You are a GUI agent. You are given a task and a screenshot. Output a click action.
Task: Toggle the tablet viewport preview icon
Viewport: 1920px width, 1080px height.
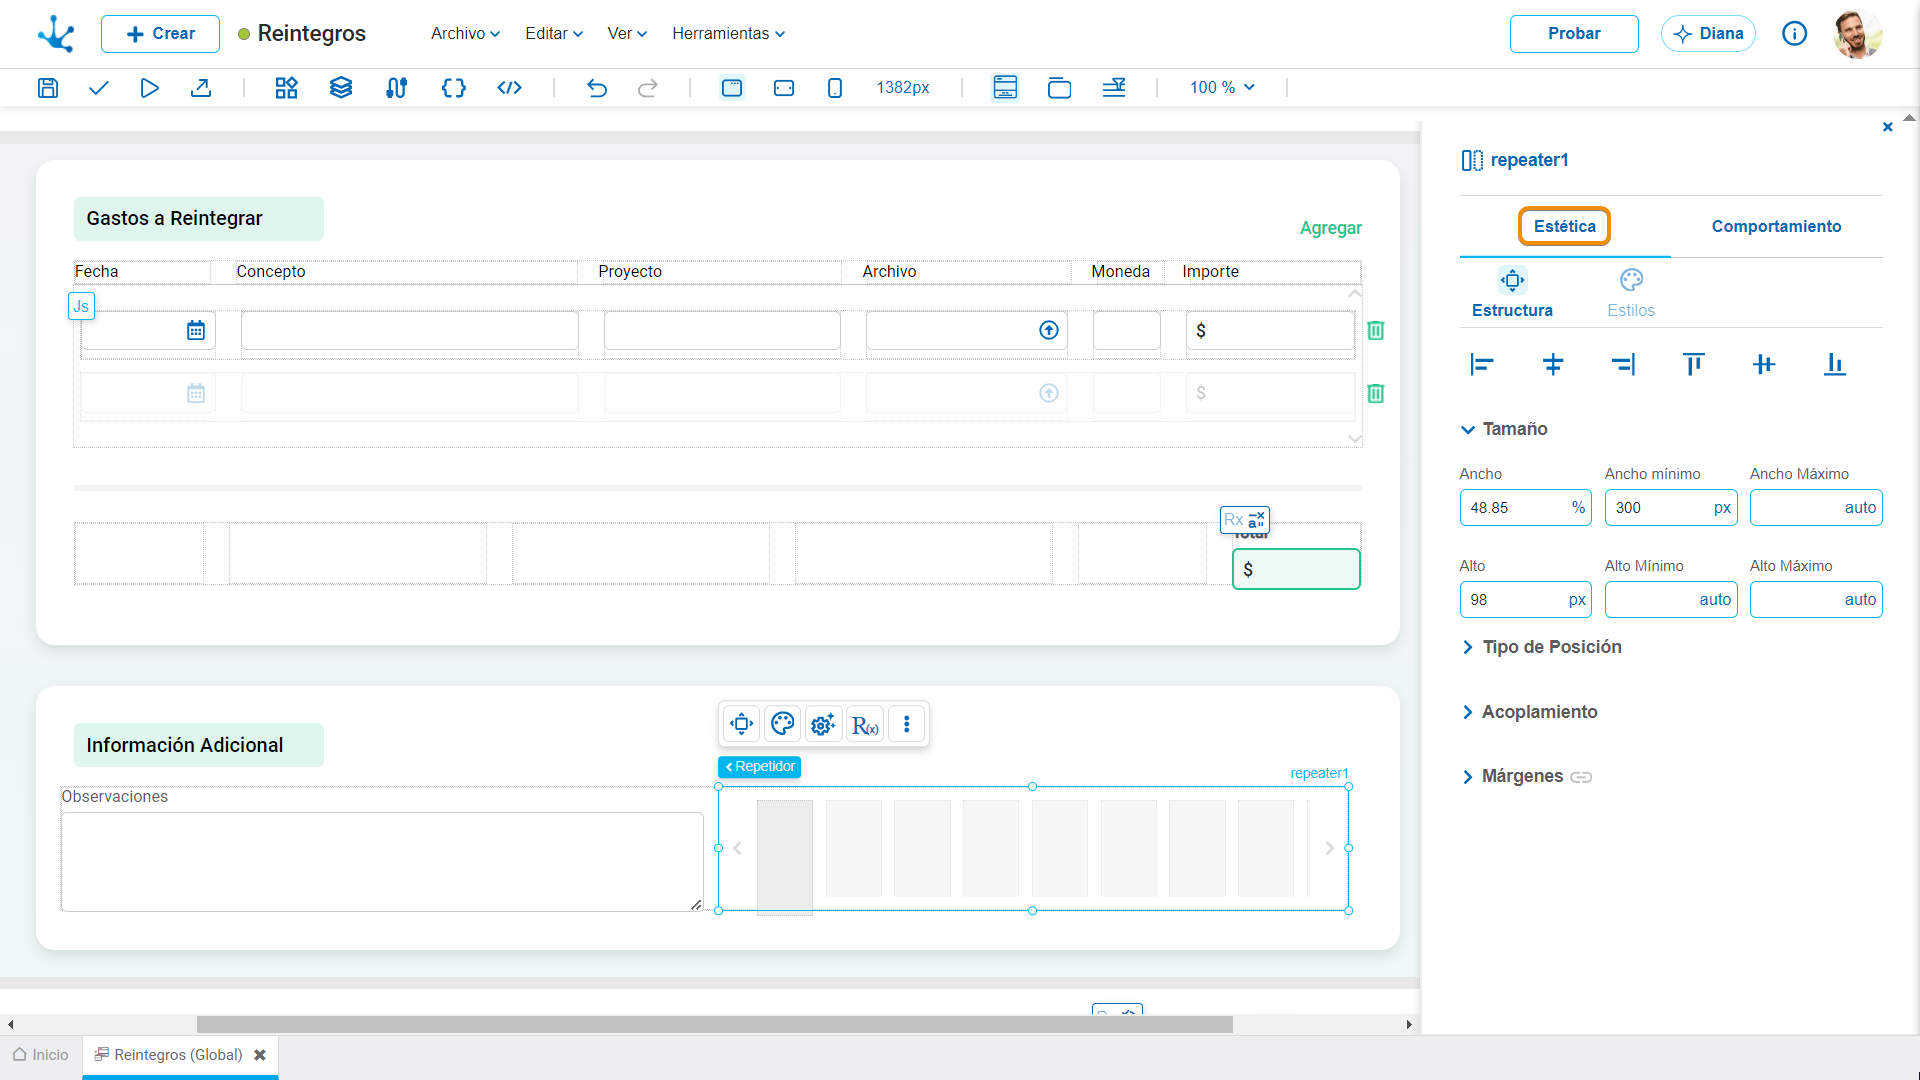[784, 88]
